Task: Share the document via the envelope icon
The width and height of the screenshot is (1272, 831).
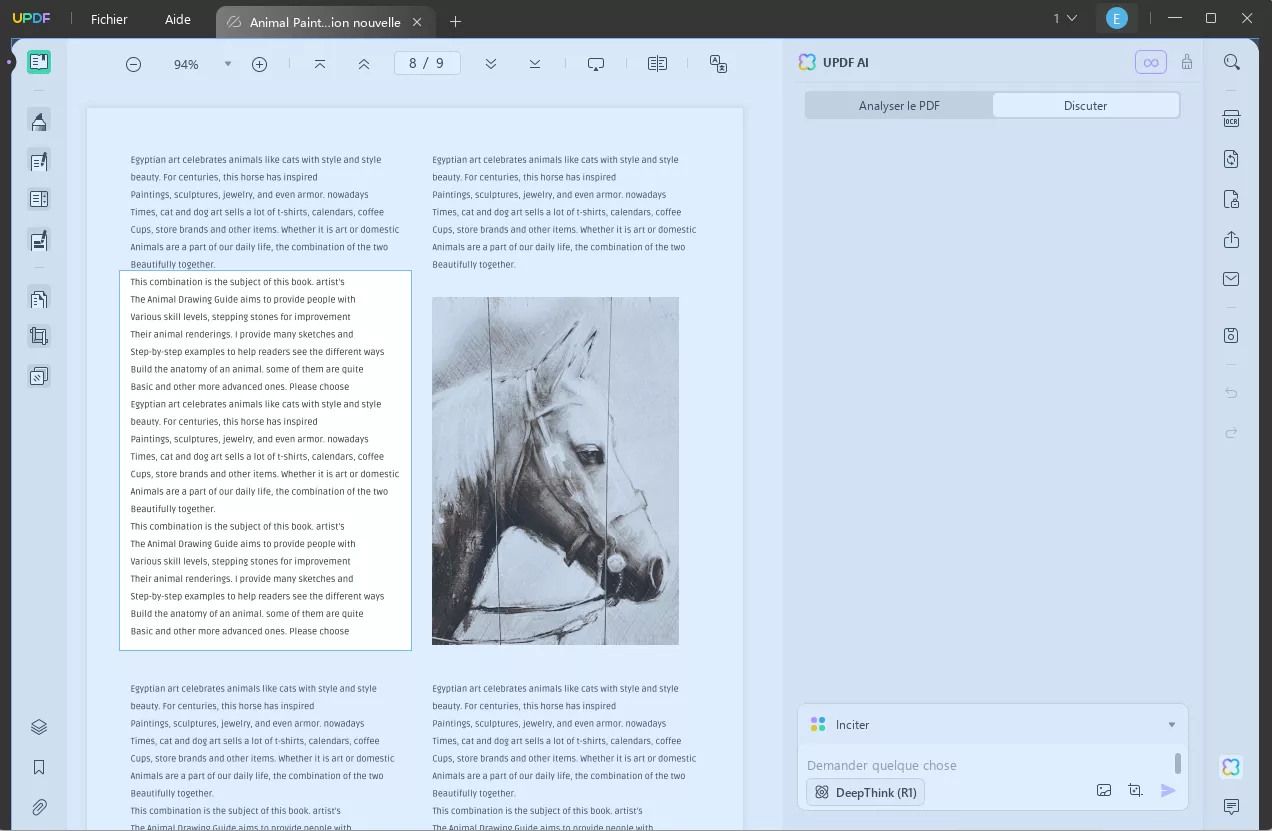Action: (x=1231, y=278)
